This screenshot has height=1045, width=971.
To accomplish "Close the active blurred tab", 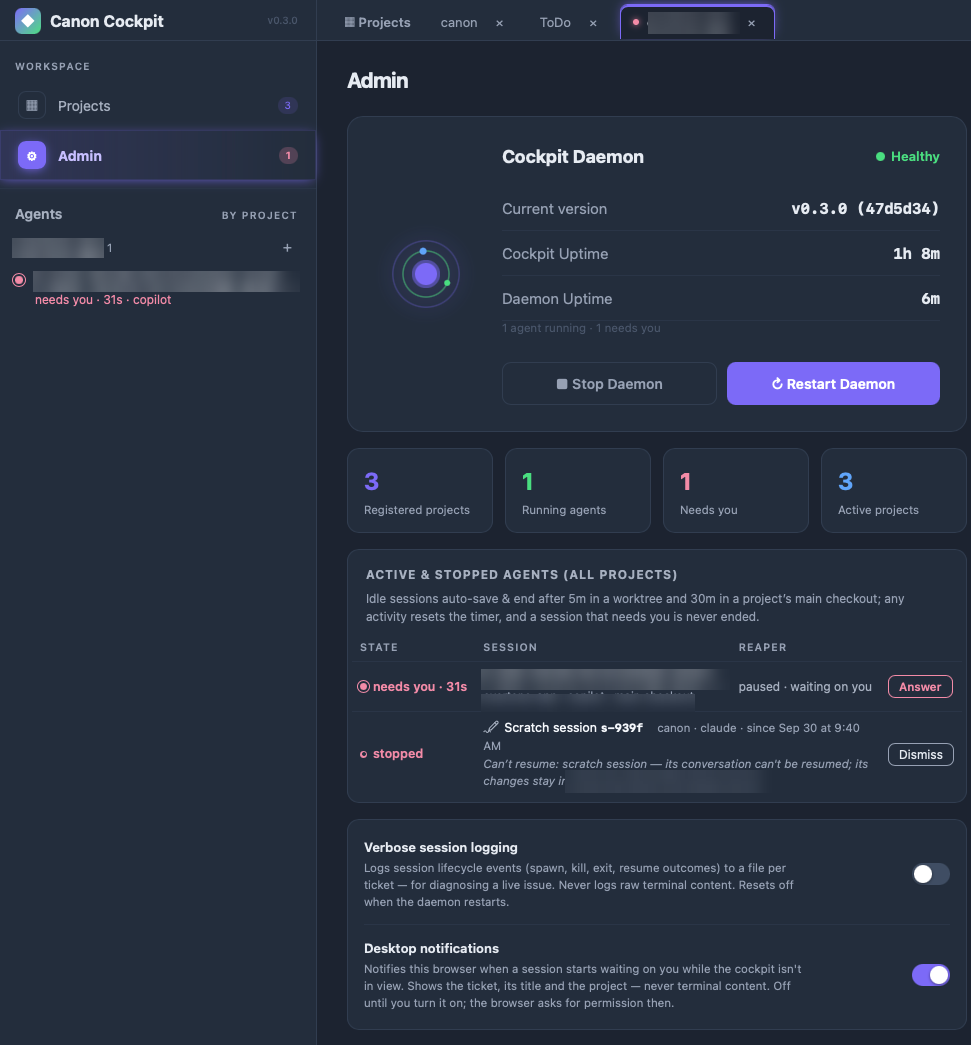I will pos(751,23).
